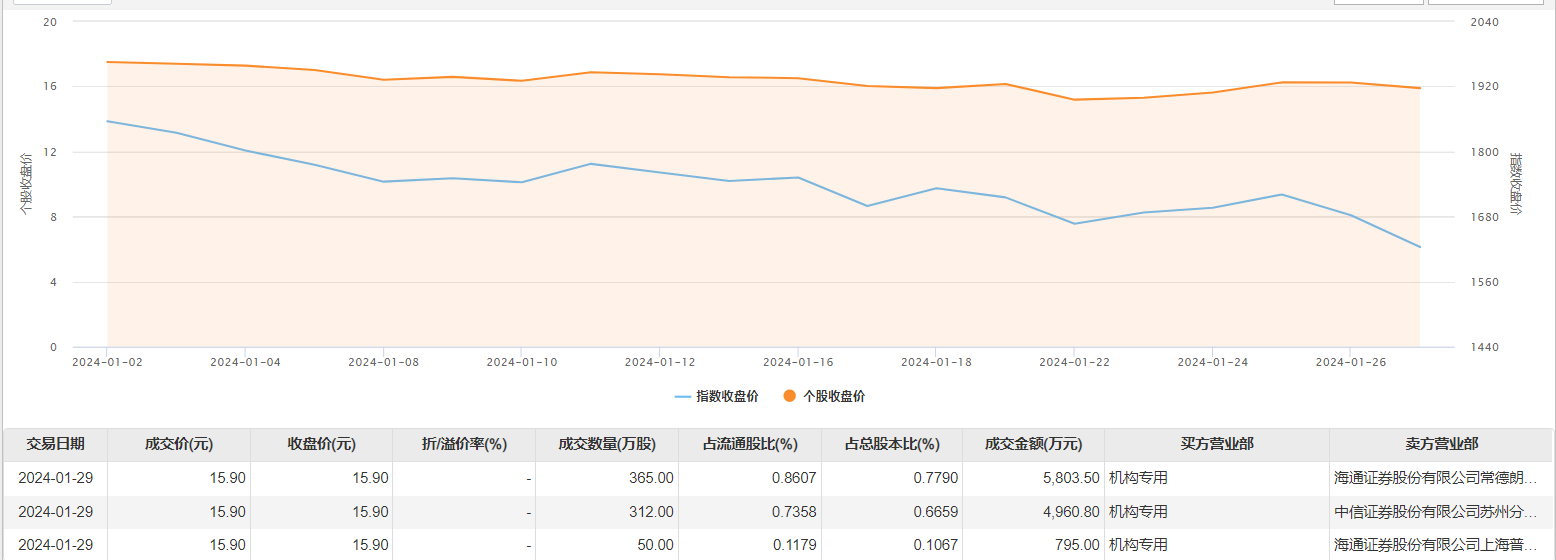Open seller 海通证券股份有限公司常德朗… entry
1556x560 pixels.
(x=1438, y=478)
